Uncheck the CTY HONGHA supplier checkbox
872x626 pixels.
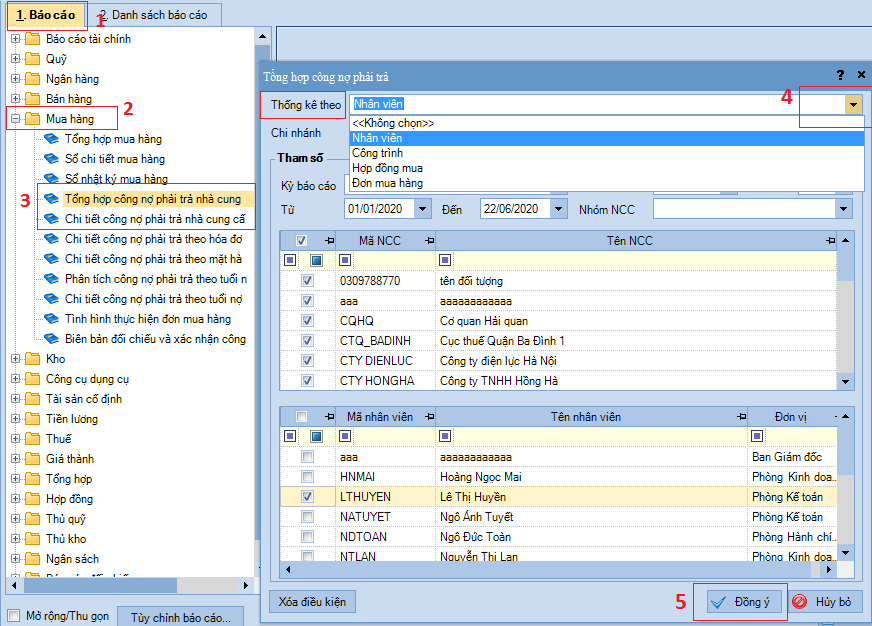point(307,381)
